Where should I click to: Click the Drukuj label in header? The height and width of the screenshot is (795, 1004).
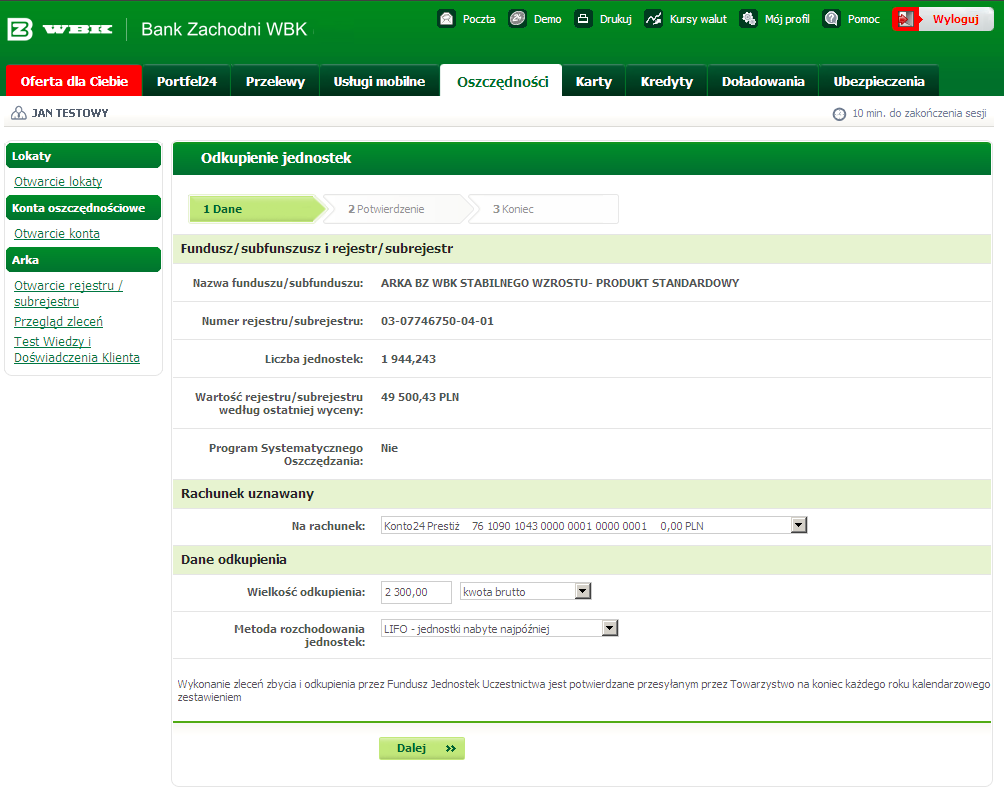click(x=615, y=19)
